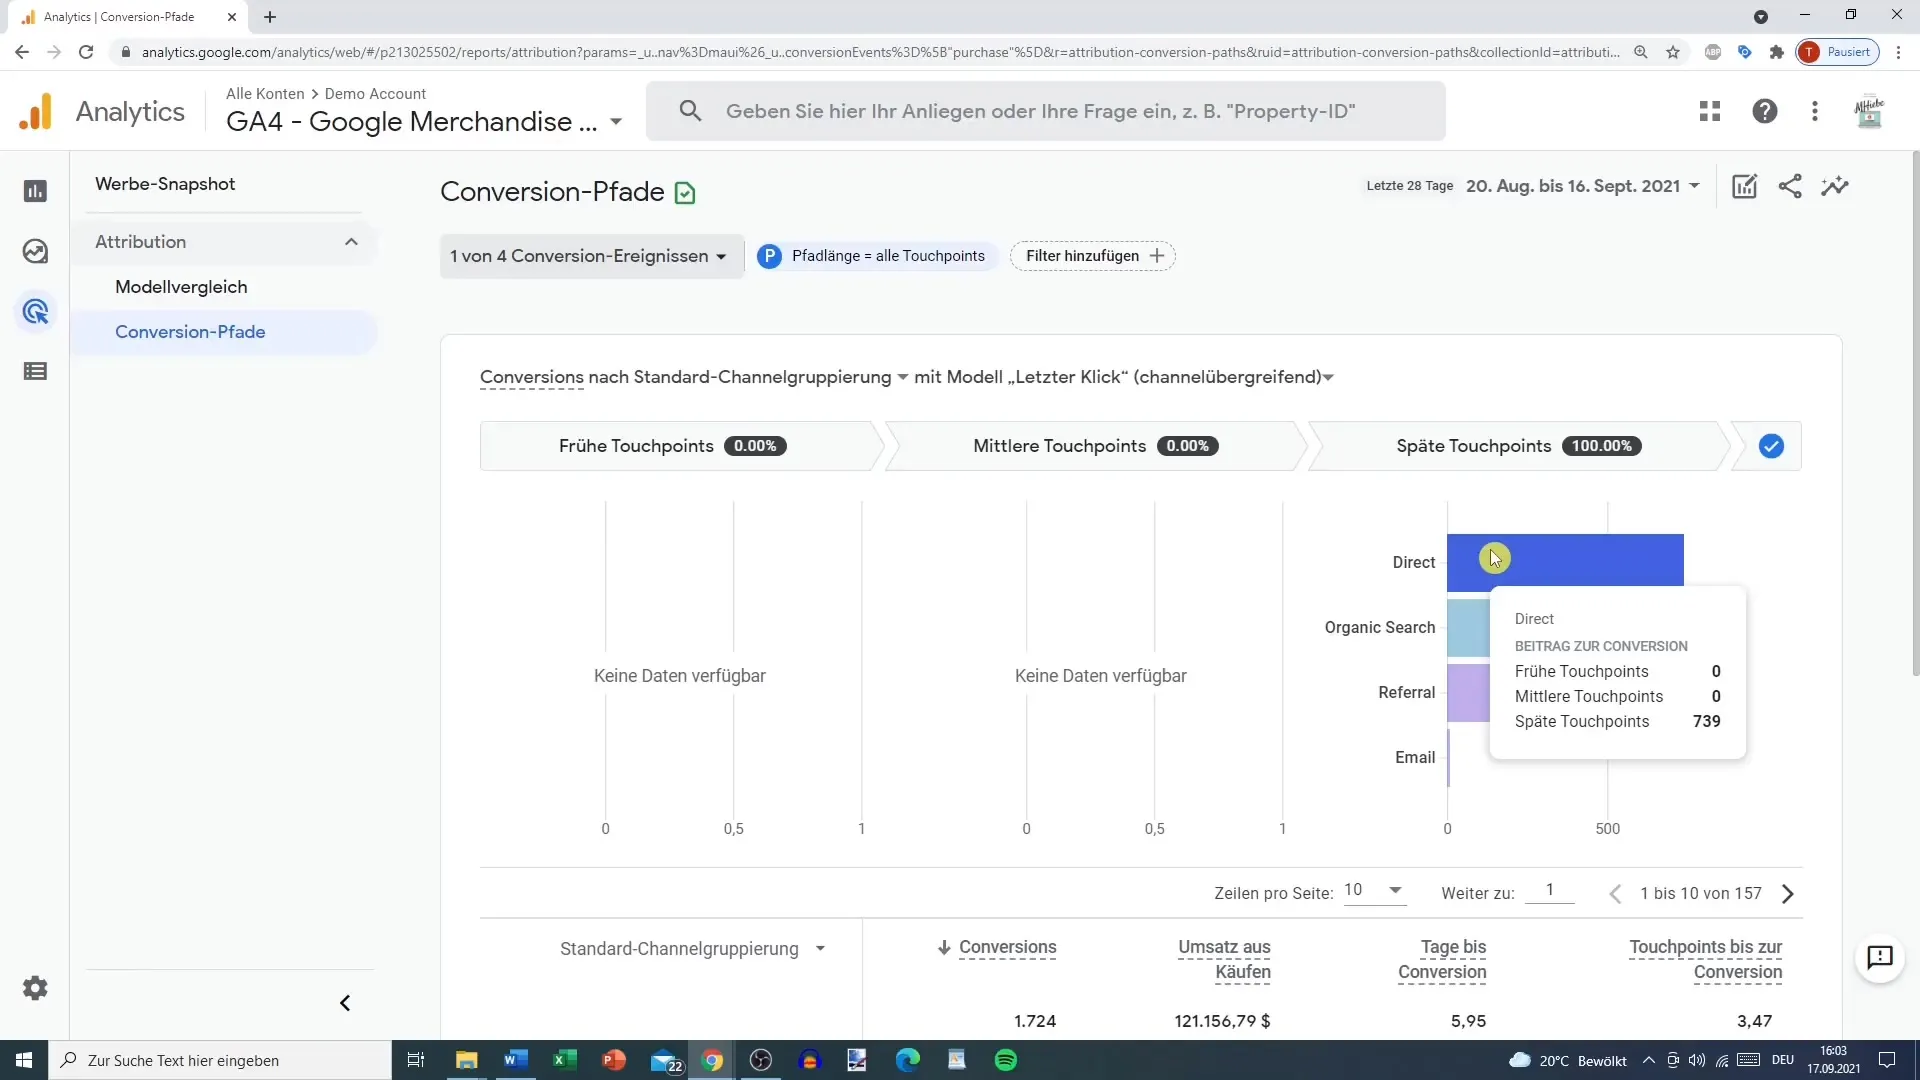The width and height of the screenshot is (1920, 1080).
Task: Click the insights/sparkle icon in top right
Action: (x=1836, y=185)
